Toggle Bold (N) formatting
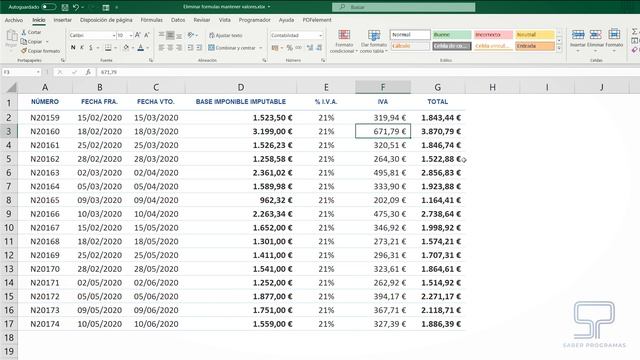Screen dimensions: 640x360 point(73,48)
